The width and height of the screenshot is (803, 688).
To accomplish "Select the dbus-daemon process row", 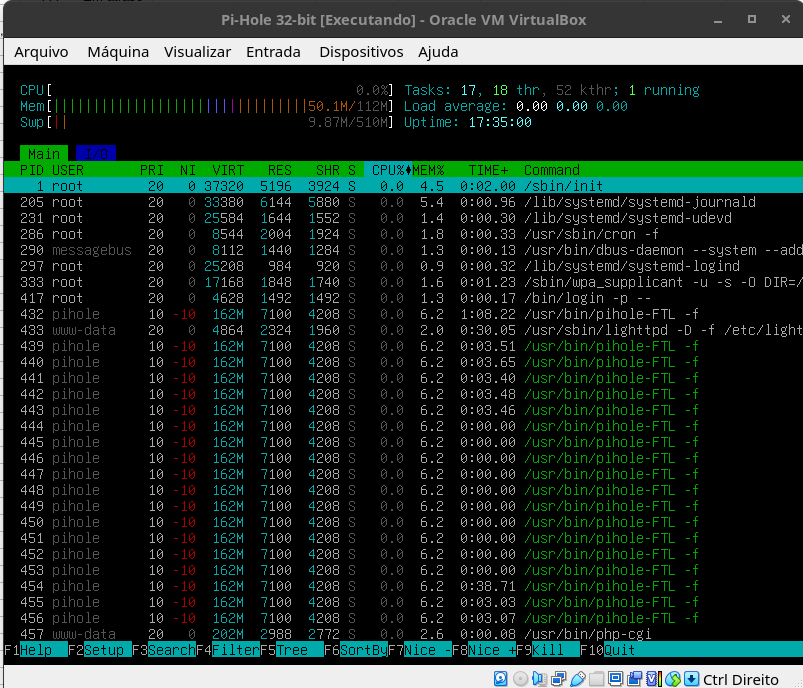I will 404,250.
